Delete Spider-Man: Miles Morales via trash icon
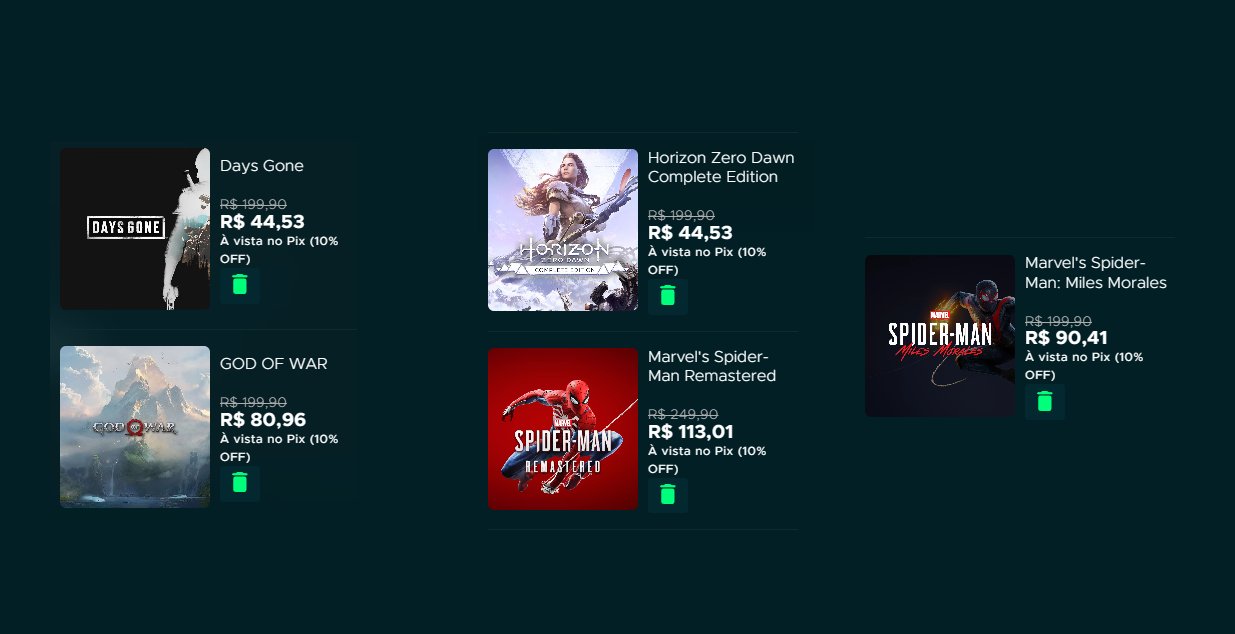The width and height of the screenshot is (1235, 634). tap(1045, 402)
